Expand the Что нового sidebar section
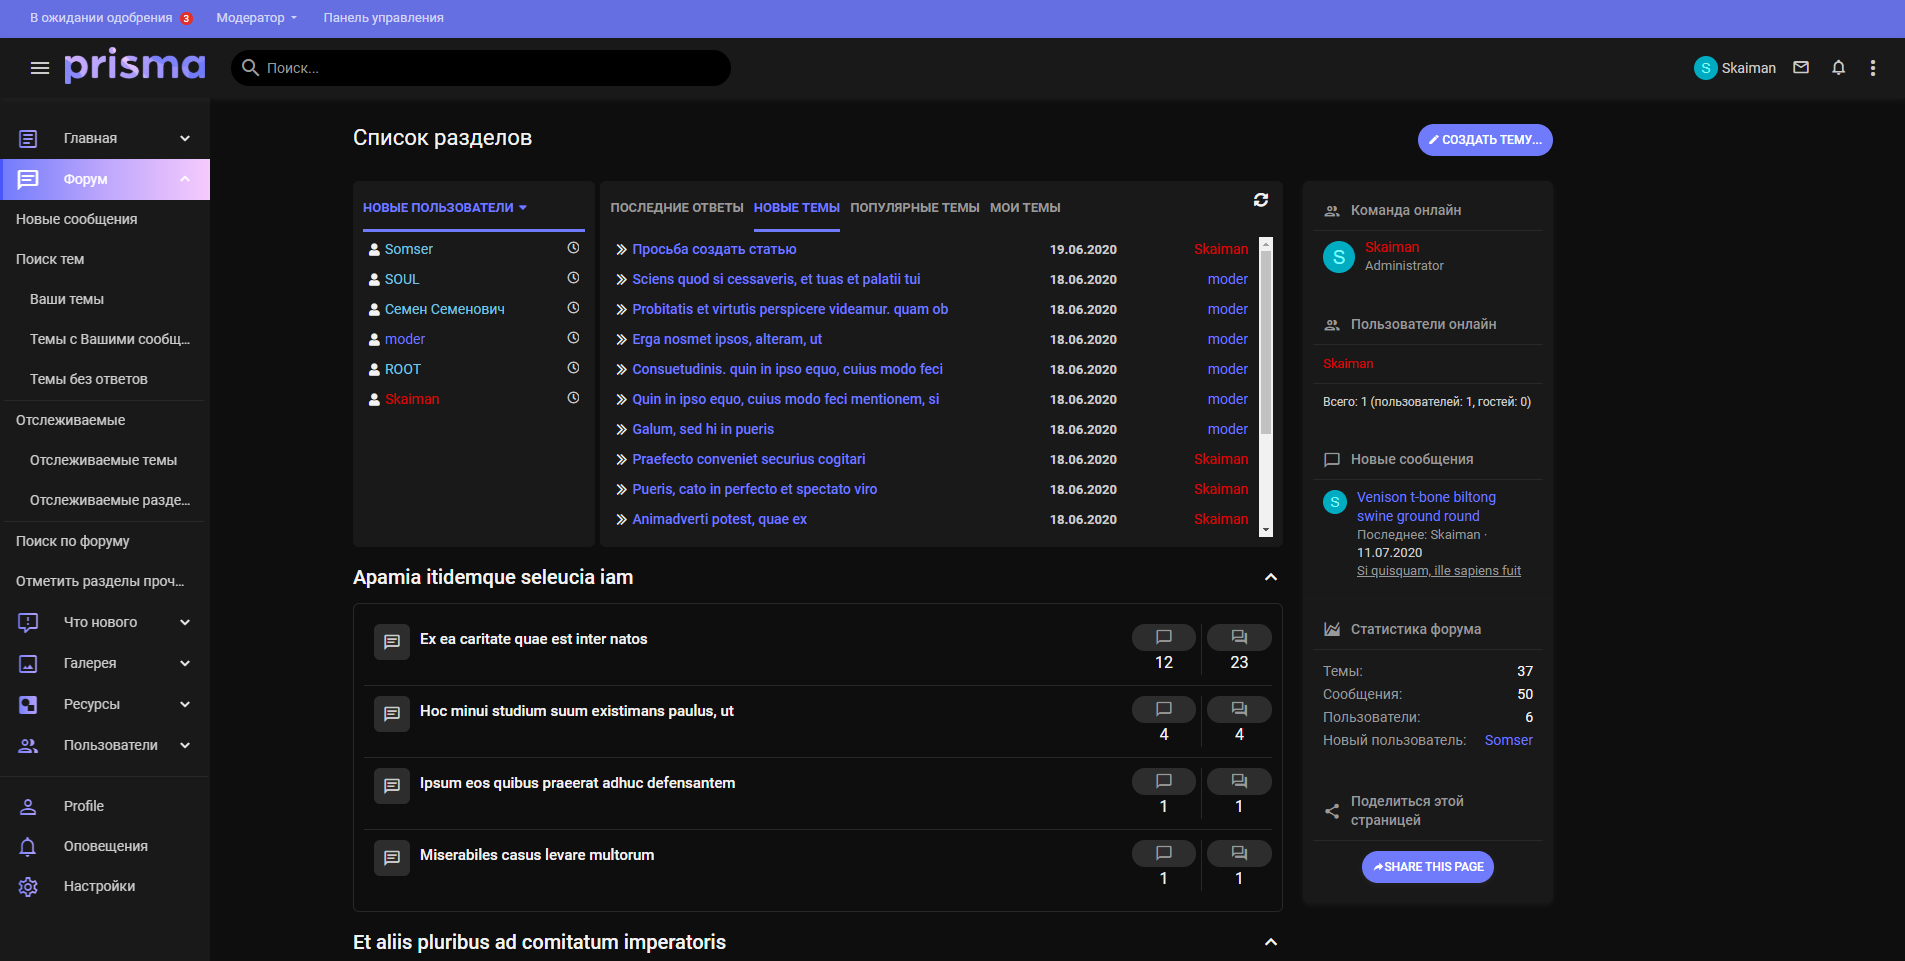This screenshot has height=961, width=1905. click(185, 623)
